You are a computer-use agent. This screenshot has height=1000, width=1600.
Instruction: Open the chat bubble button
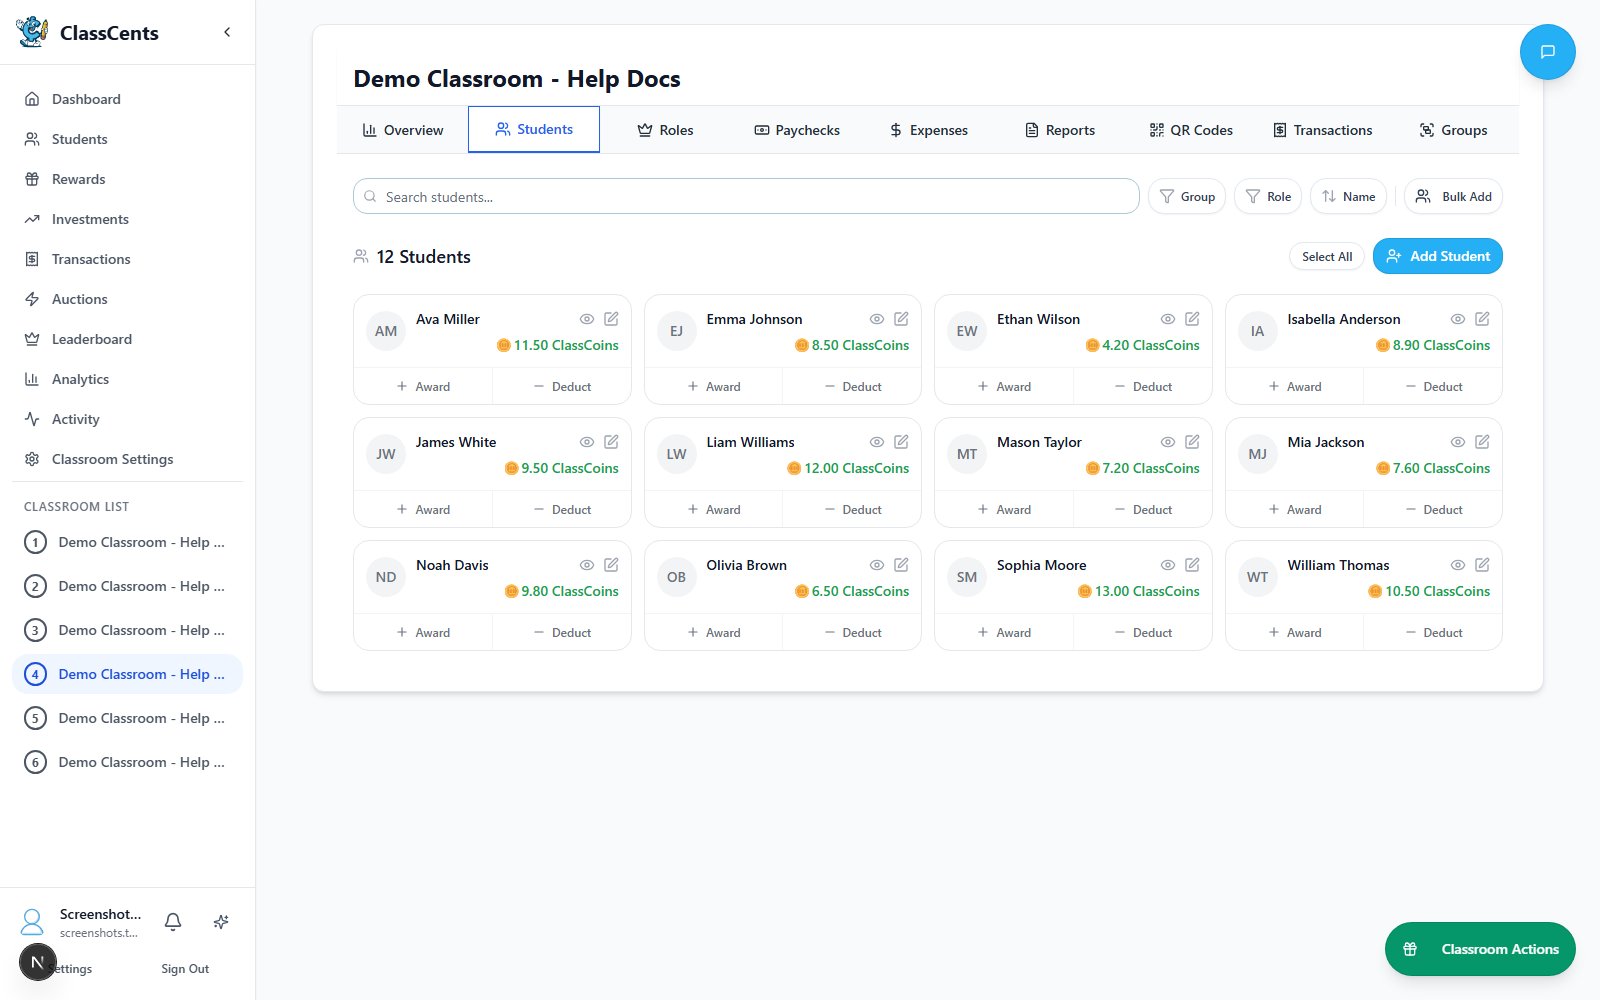(x=1547, y=52)
